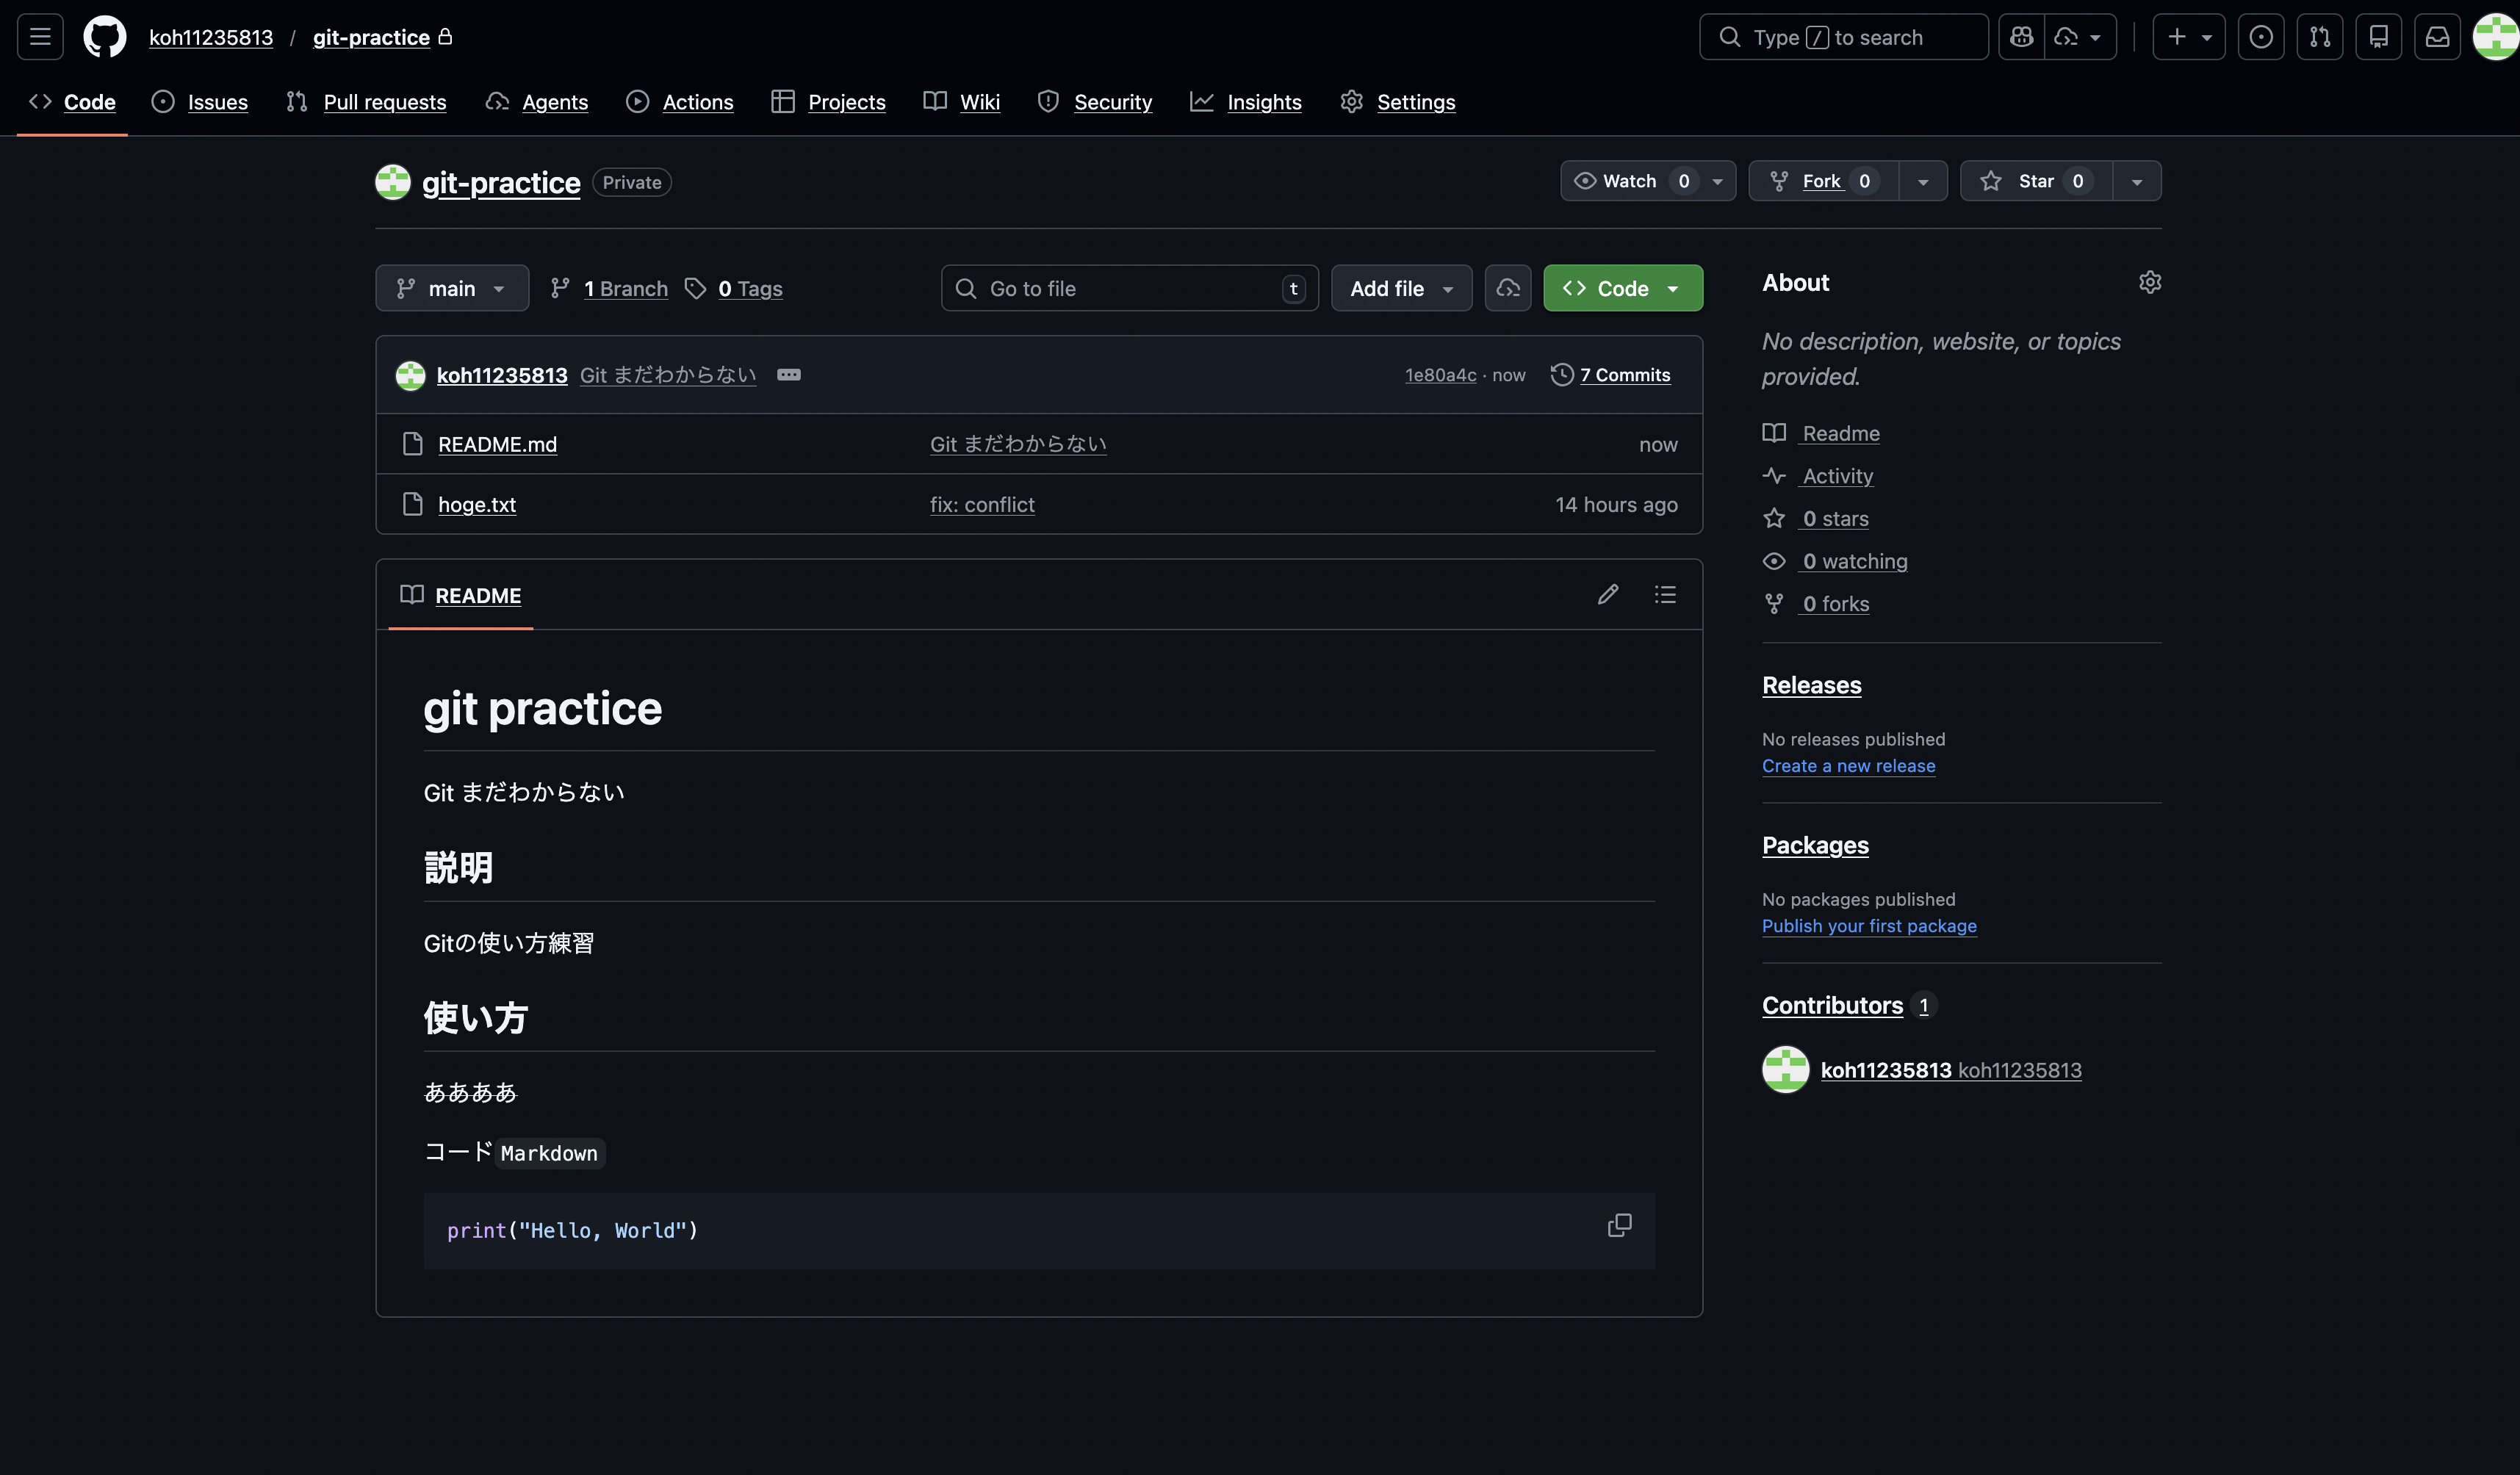Click the About section gear icon

(x=2149, y=283)
